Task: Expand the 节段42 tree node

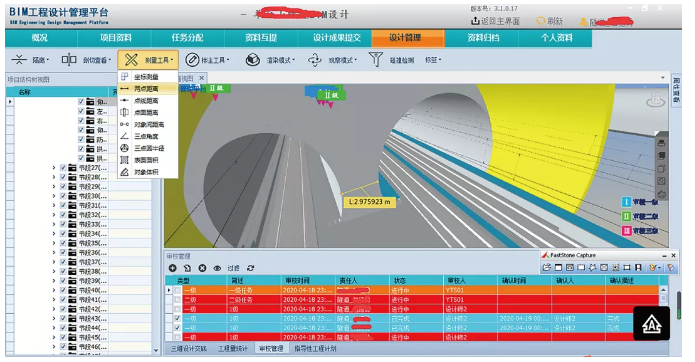Action: click(54, 309)
